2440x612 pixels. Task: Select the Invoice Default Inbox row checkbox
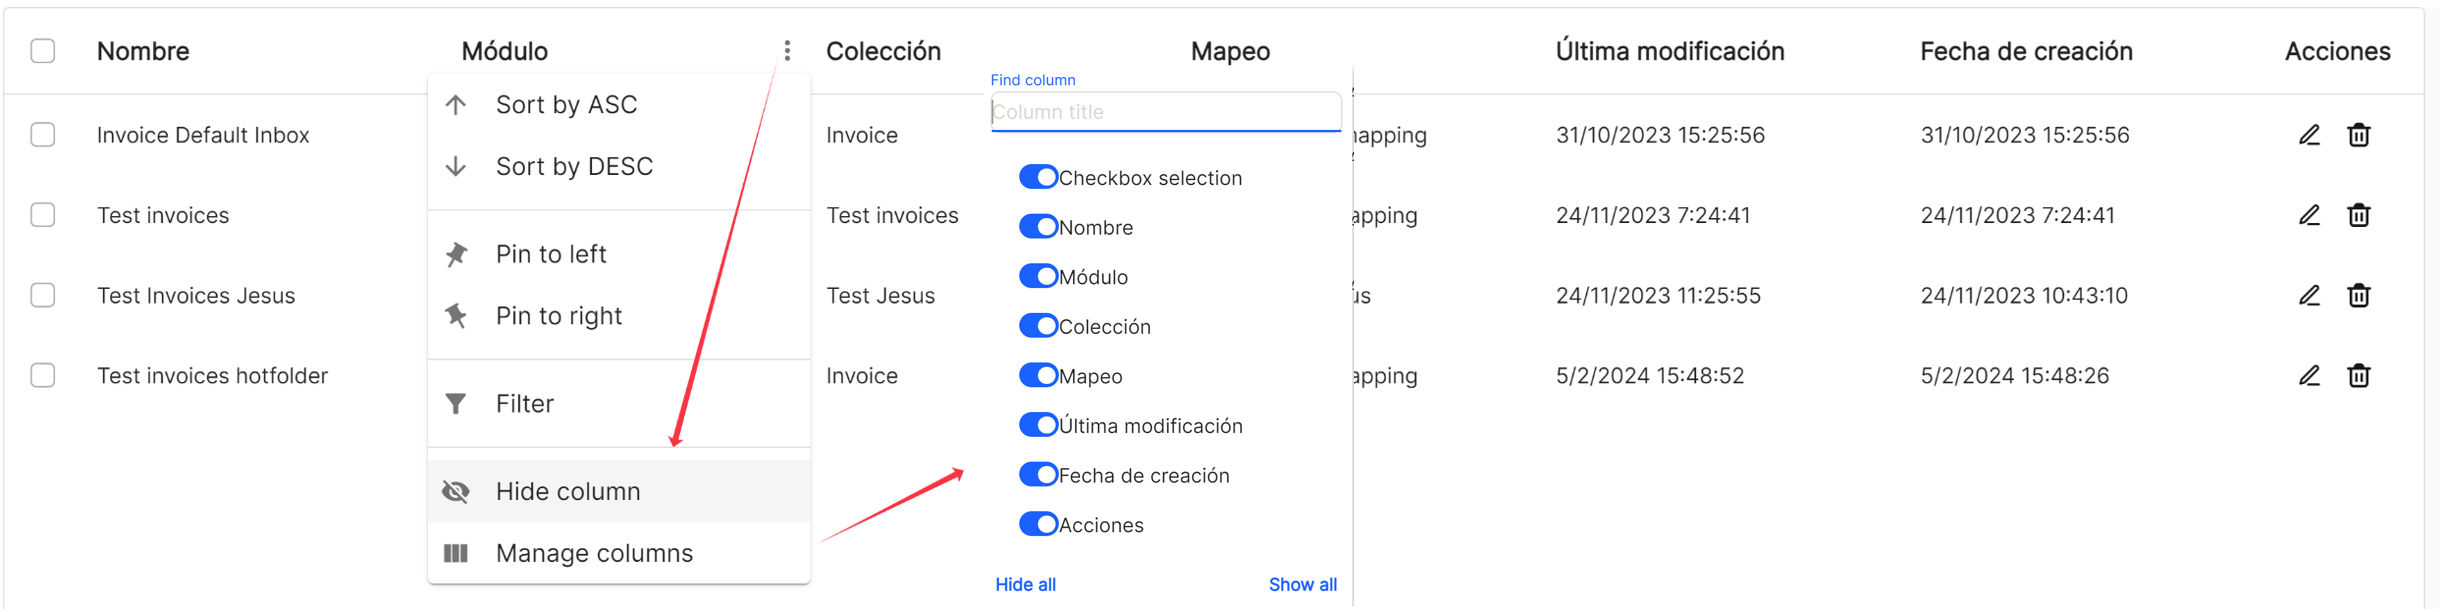click(x=43, y=135)
